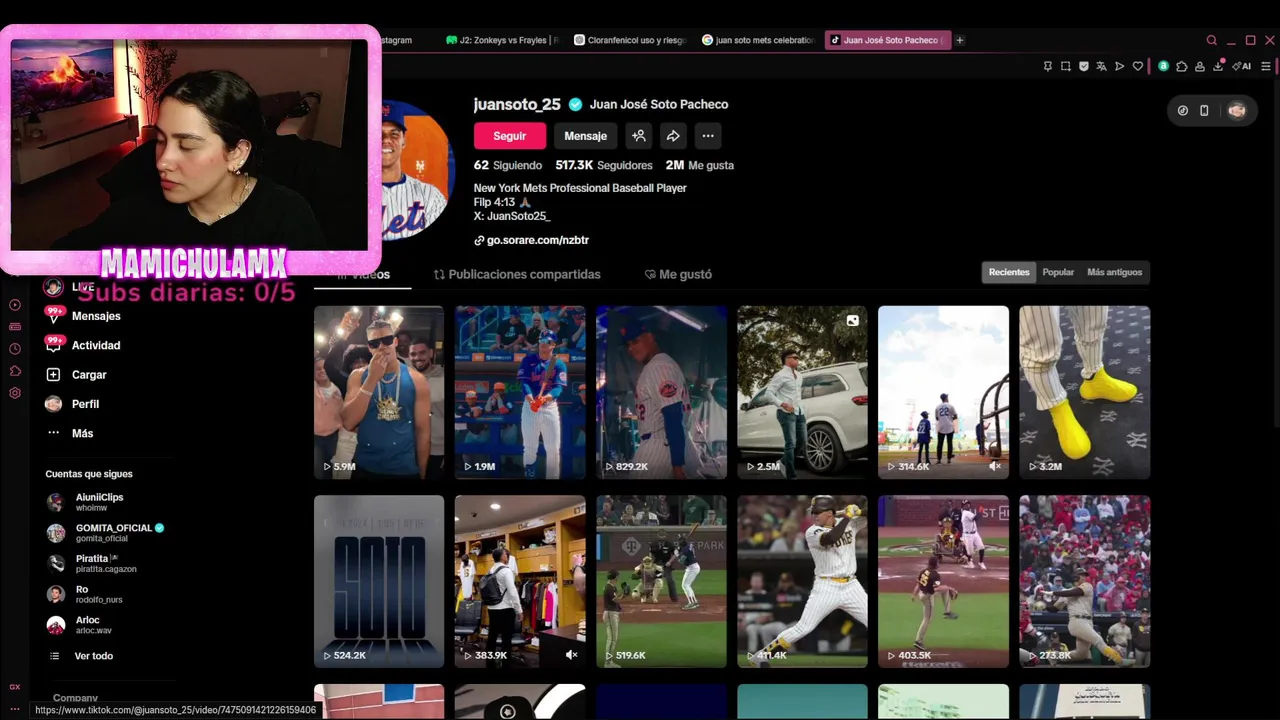The height and width of the screenshot is (720, 1280).
Task: Click the browser search icon near the window controls
Action: click(1211, 40)
